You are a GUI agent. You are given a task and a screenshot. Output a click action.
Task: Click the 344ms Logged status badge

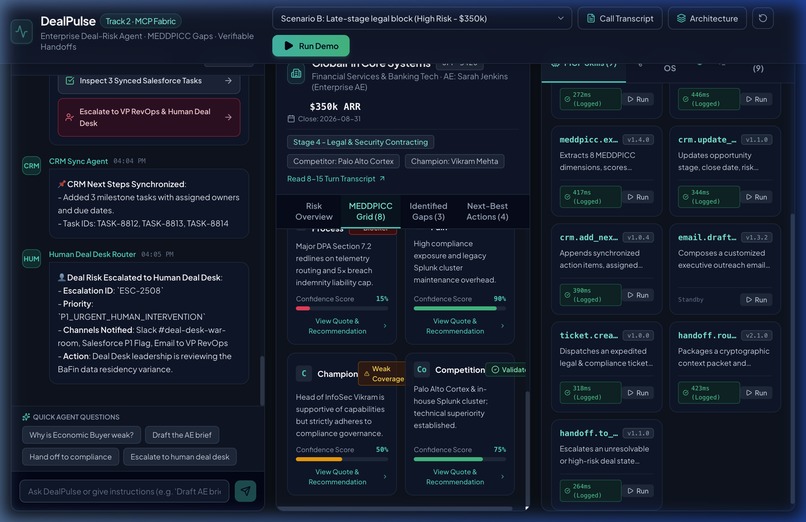(708, 197)
